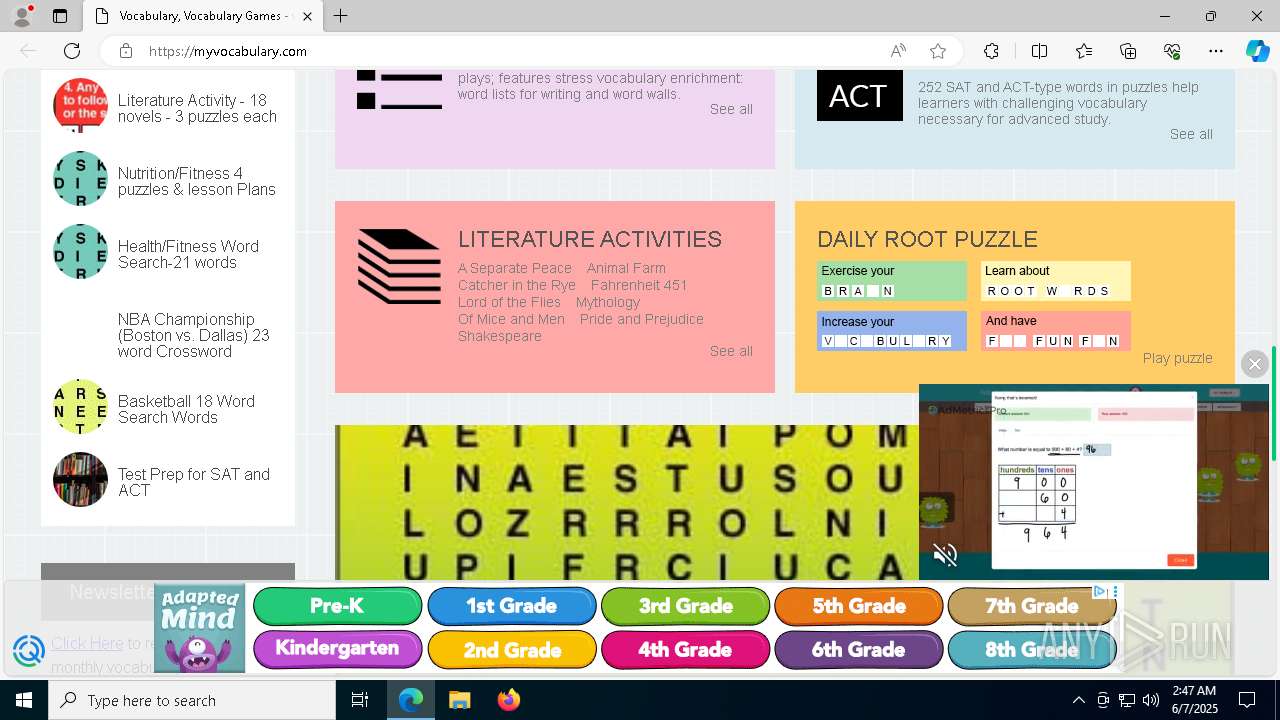Open File Explorer from the taskbar
This screenshot has width=1280, height=720.
(x=459, y=700)
